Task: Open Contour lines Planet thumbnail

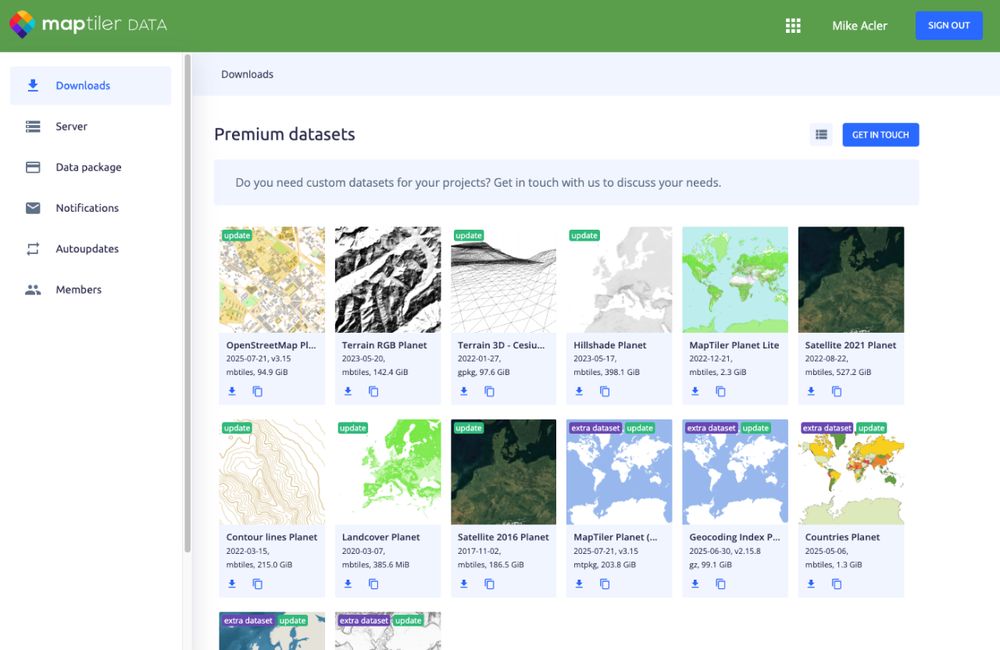Action: tap(272, 472)
